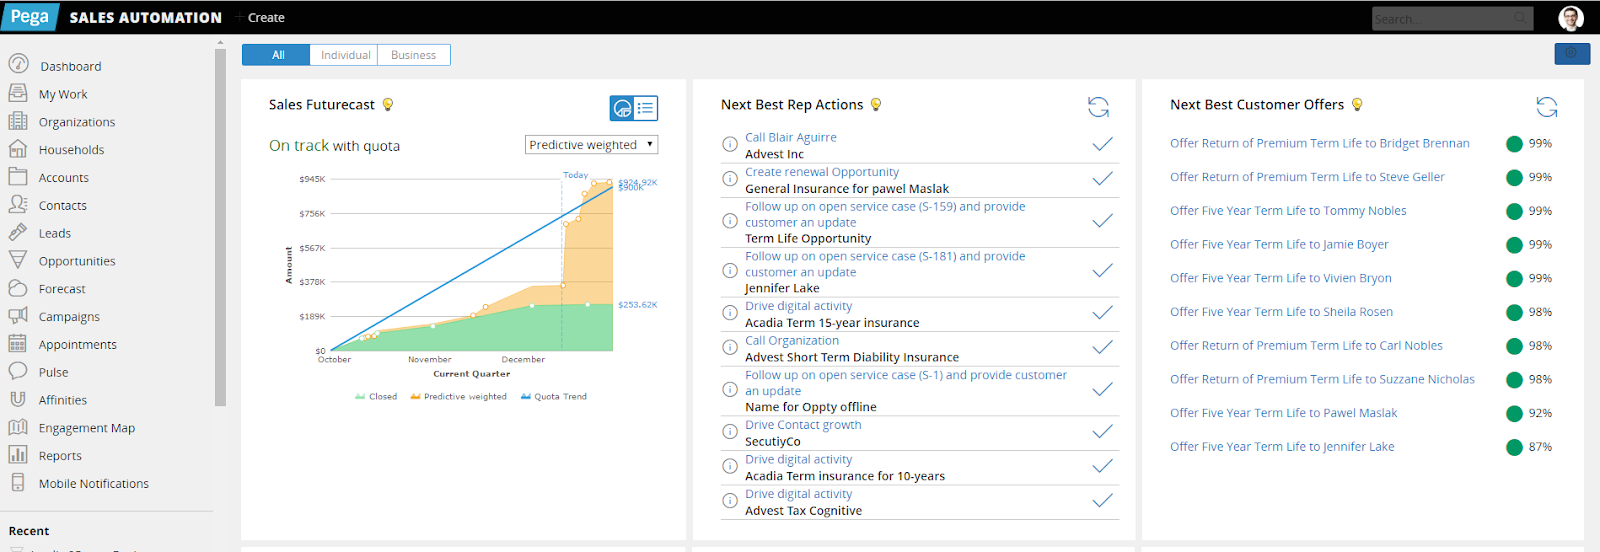Viewport: 1600px width, 552px height.
Task: Click green 87% indicator for Jennifer Lake
Action: (1514, 447)
